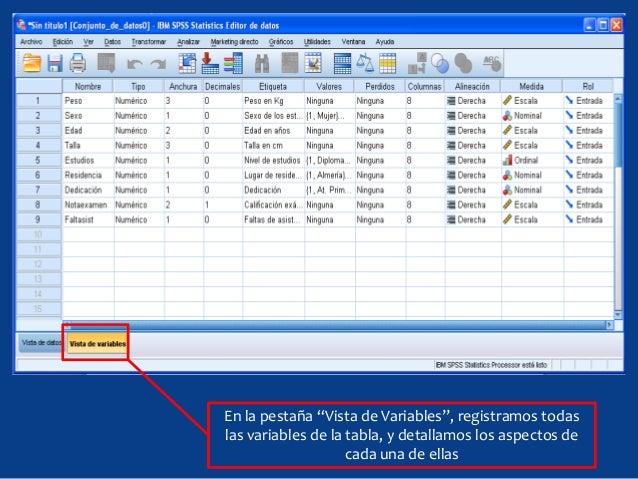The width and height of the screenshot is (638, 479).
Task: Undo the last action with the left arrow icon
Action: 135,64
